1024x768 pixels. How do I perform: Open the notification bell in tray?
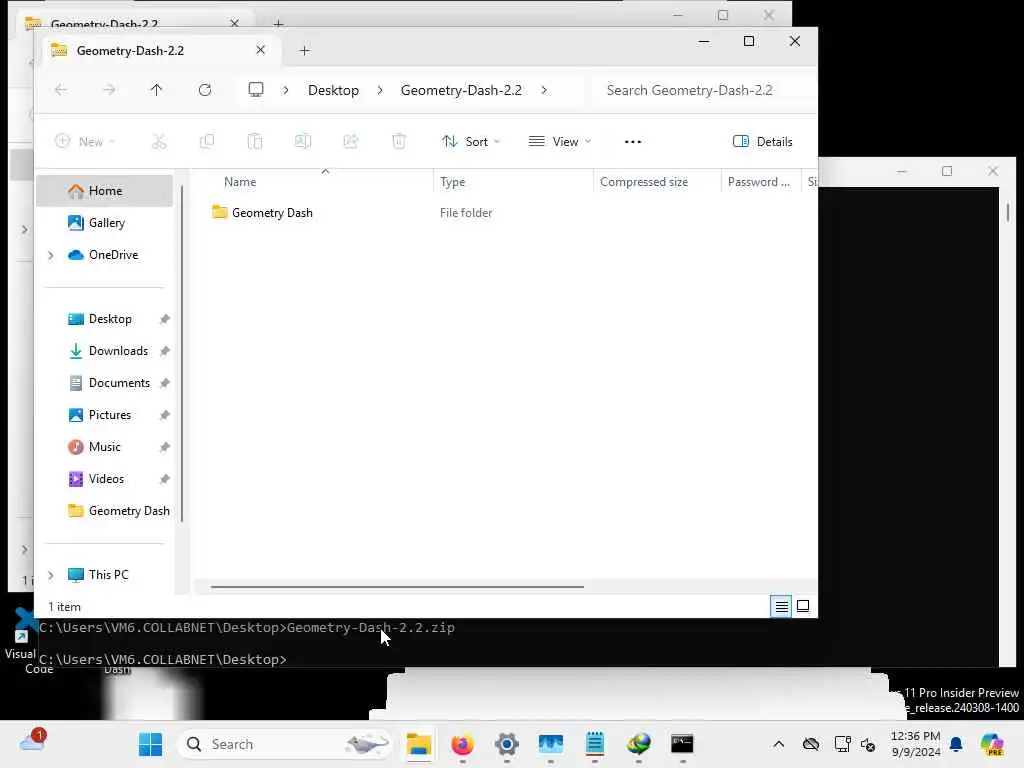click(956, 744)
